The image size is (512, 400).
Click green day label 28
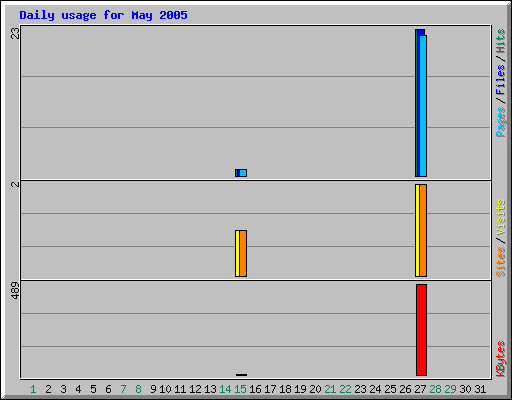point(435,389)
